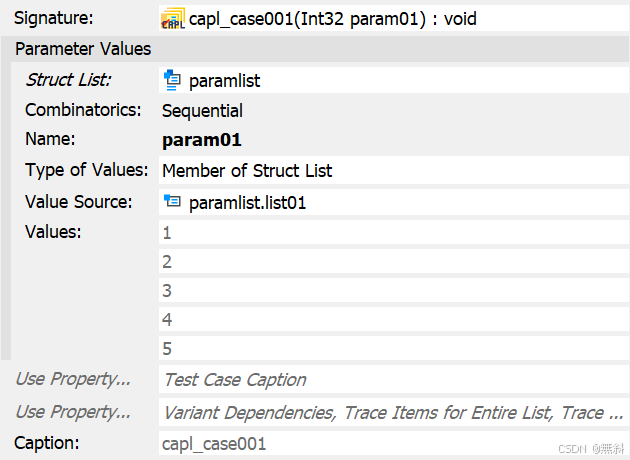This screenshot has width=630, height=460.
Task: Select value 3 in the Values list
Action: pyautogui.click(x=392, y=291)
